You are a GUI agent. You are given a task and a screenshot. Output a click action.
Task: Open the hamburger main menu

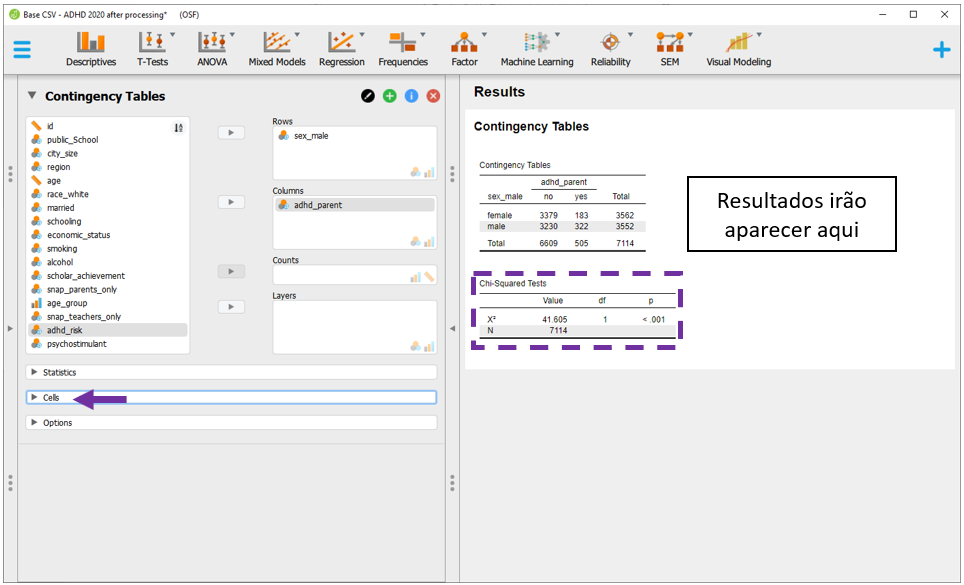point(22,50)
